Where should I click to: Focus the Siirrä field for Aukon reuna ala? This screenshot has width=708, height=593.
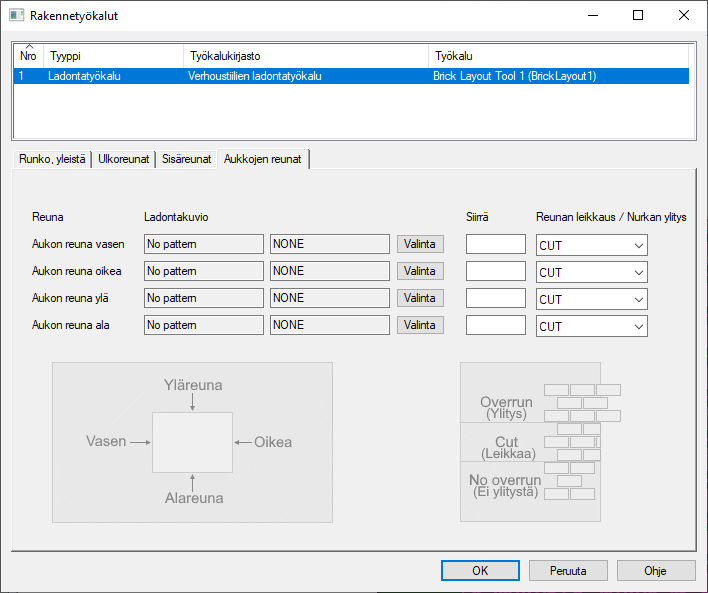[x=496, y=325]
